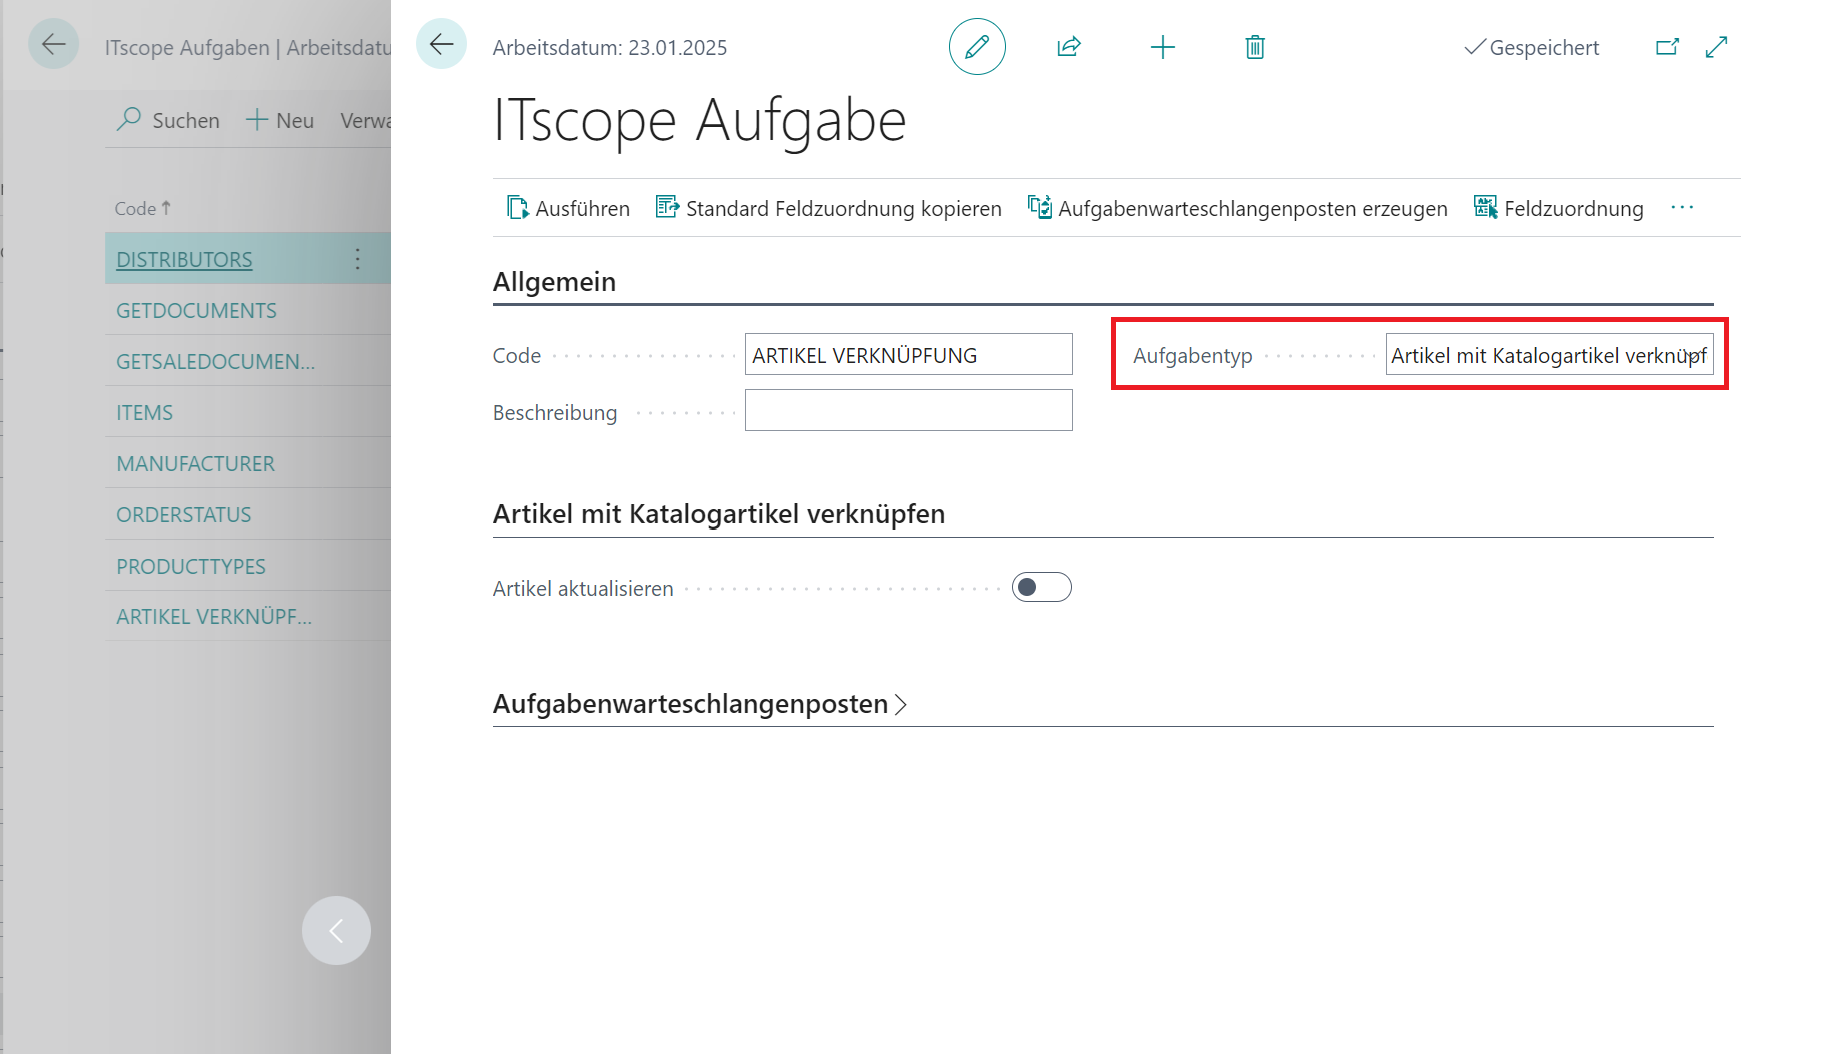Expand the Aufgabenwarteschlangenposten section
1842x1055 pixels.
pyautogui.click(x=901, y=704)
